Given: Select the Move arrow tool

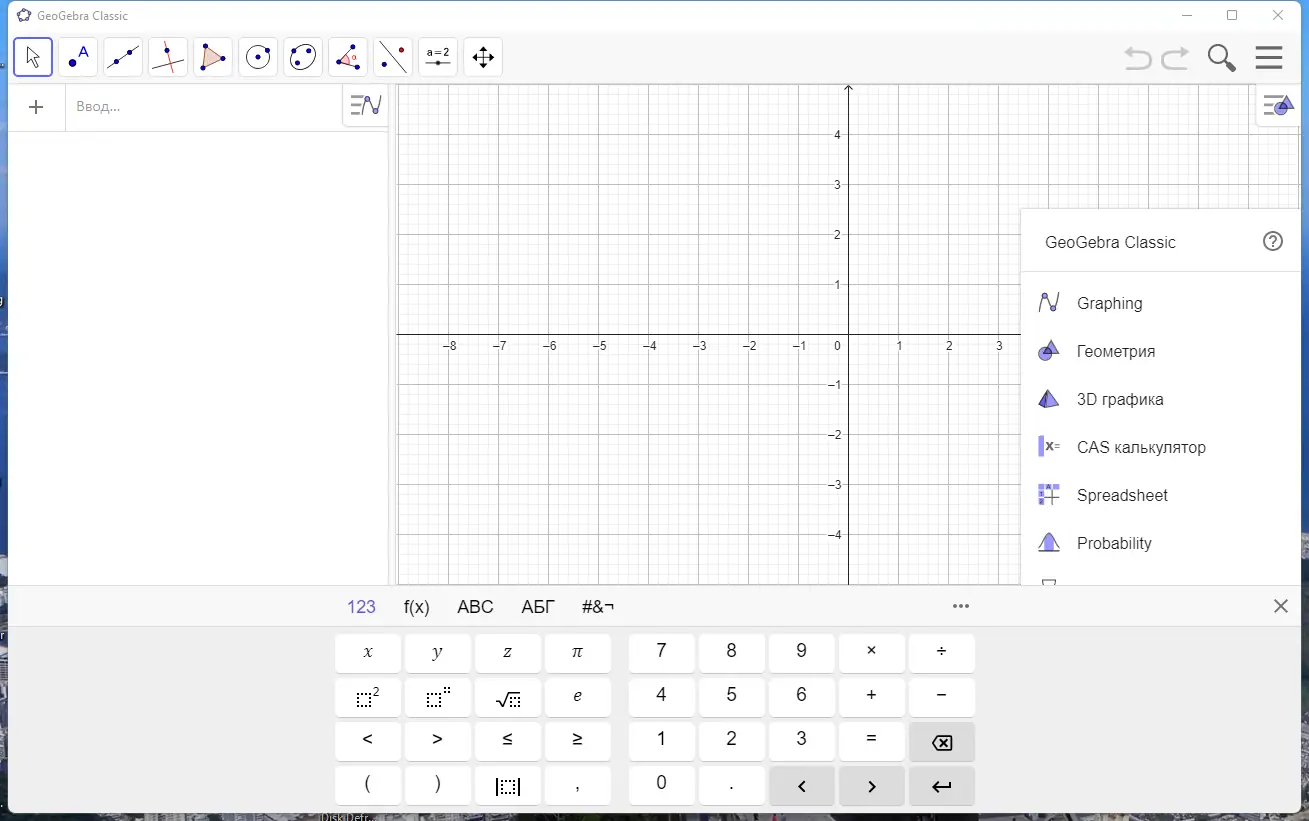Looking at the screenshot, I should pyautogui.click(x=33, y=57).
